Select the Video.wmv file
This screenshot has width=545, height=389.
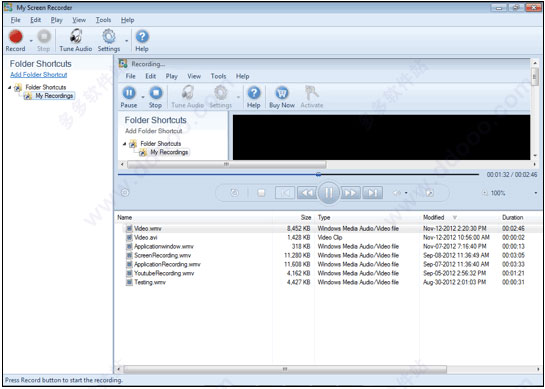[148, 229]
